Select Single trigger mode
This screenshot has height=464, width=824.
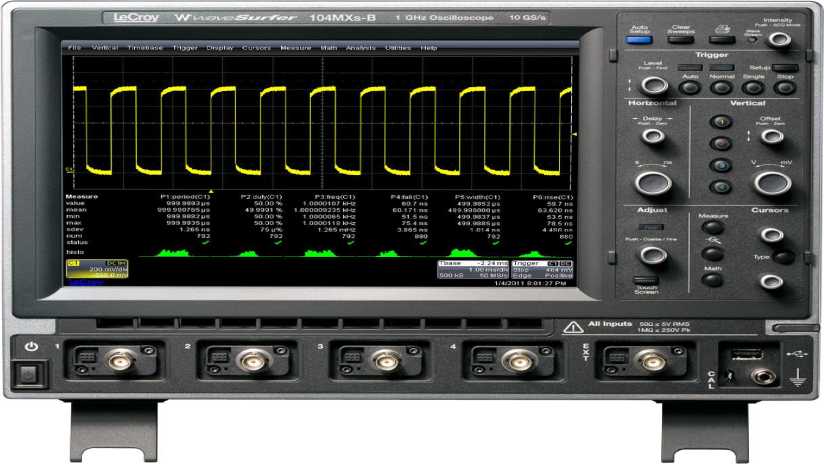coord(753,87)
